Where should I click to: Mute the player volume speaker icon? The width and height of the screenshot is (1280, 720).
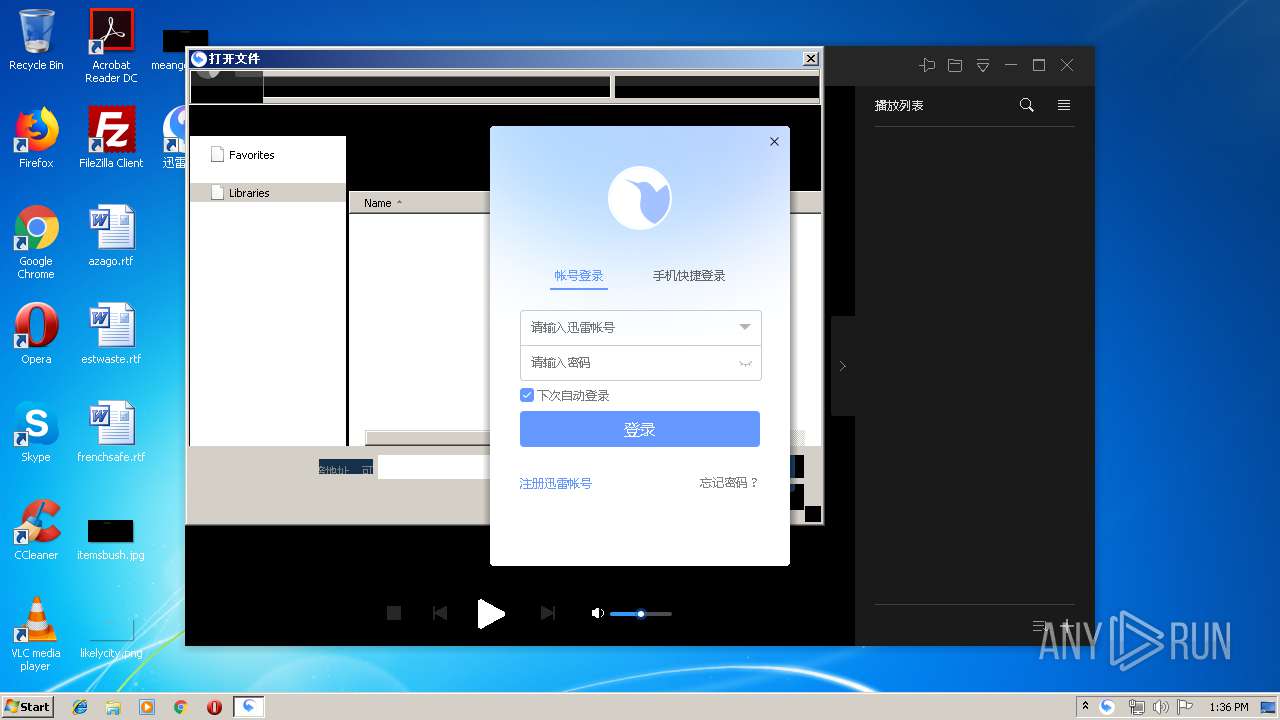coord(597,613)
